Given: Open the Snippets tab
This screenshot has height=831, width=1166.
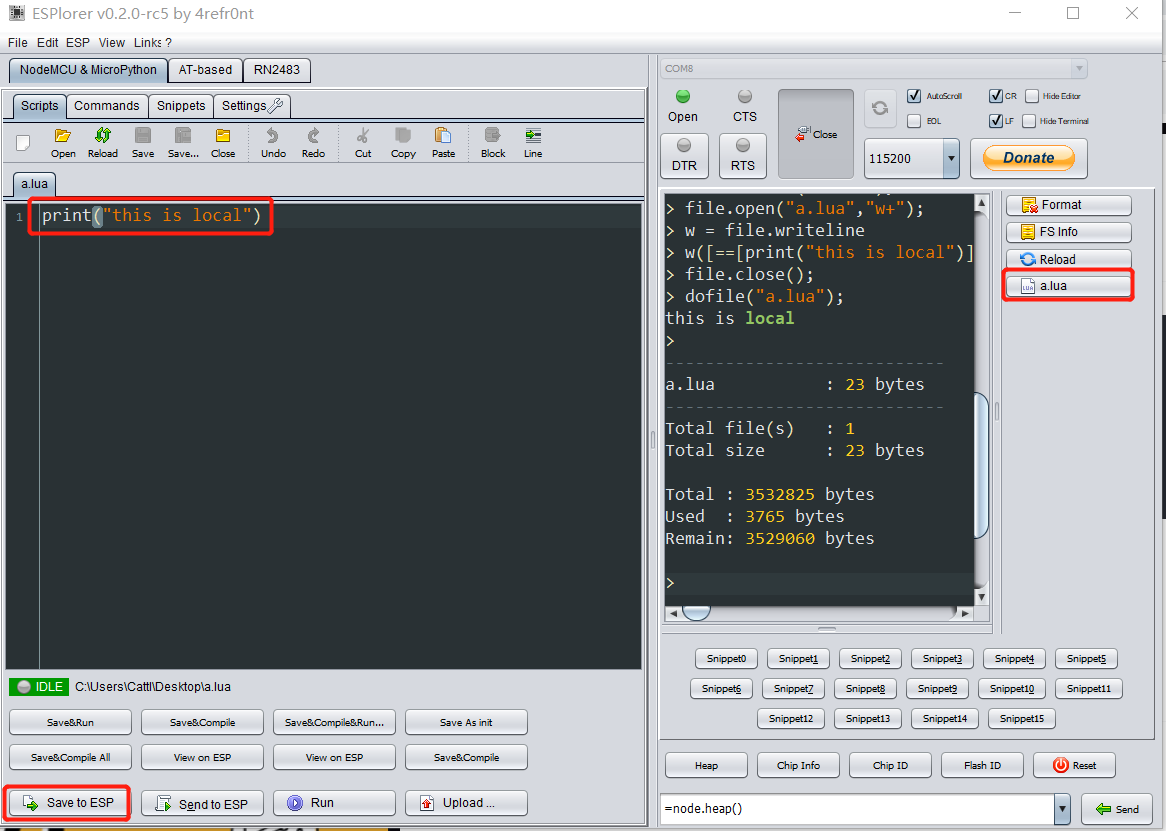Looking at the screenshot, I should (181, 106).
